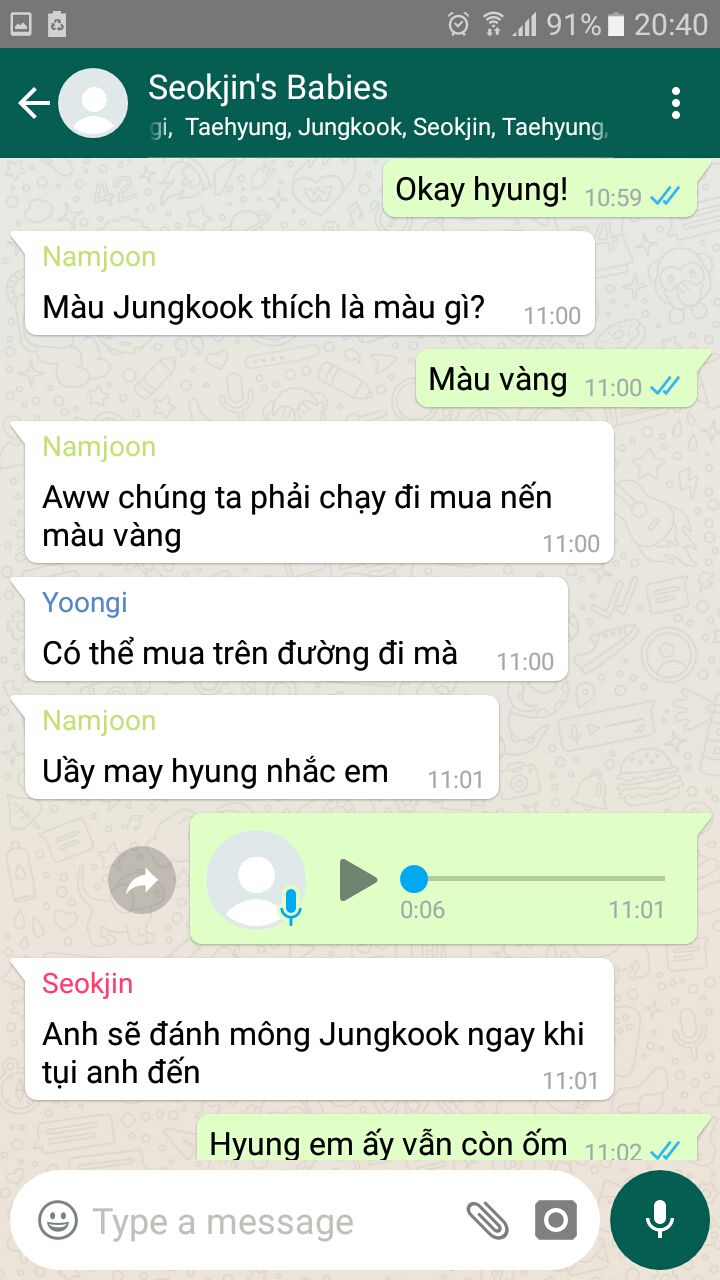
Task: Click the voice message seek slider knob
Action: pyautogui.click(x=414, y=879)
